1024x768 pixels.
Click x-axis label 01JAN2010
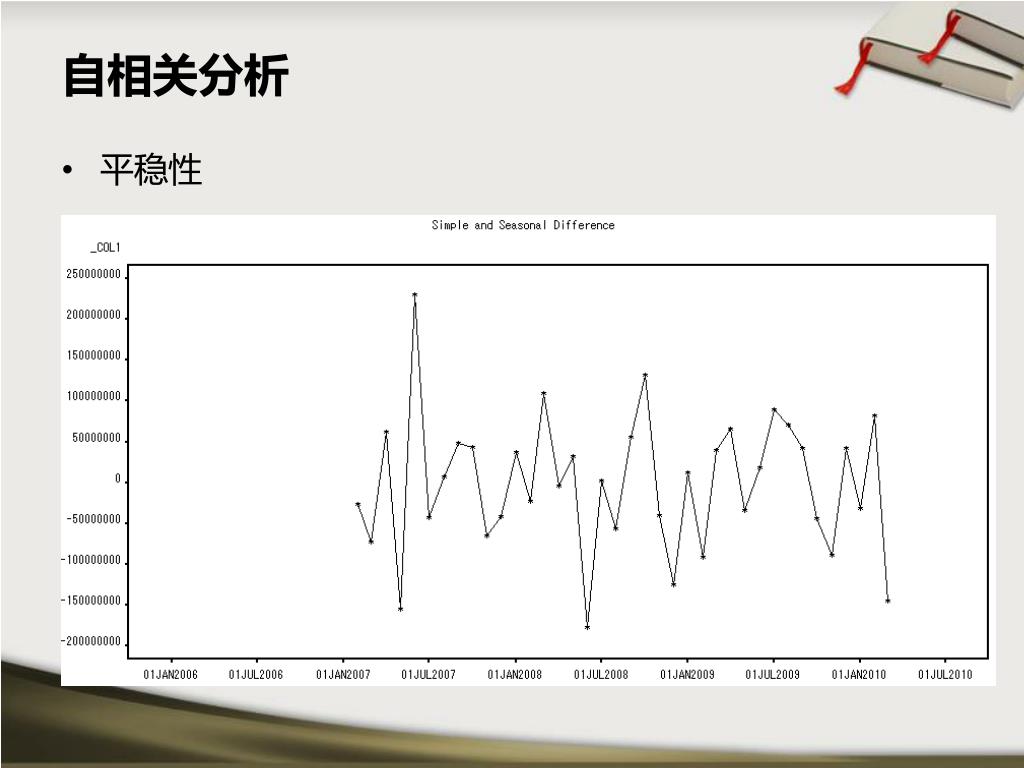[859, 675]
